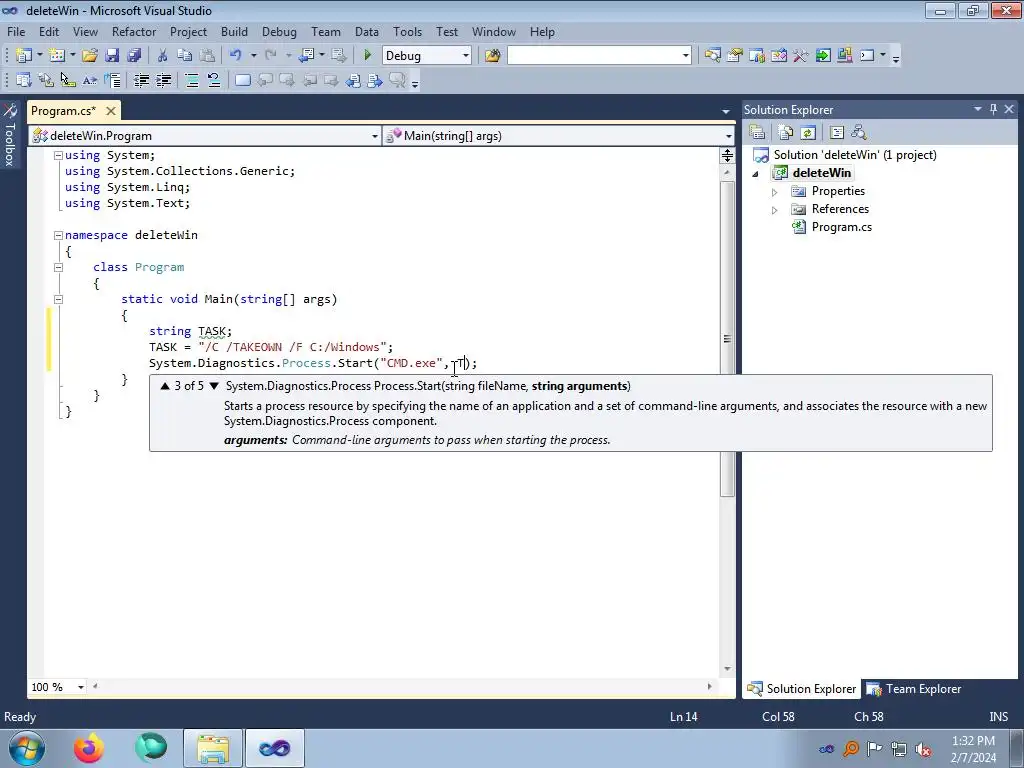Toggle a bookmark on current line
Viewport: 1024px width, 768px height.
[242, 80]
